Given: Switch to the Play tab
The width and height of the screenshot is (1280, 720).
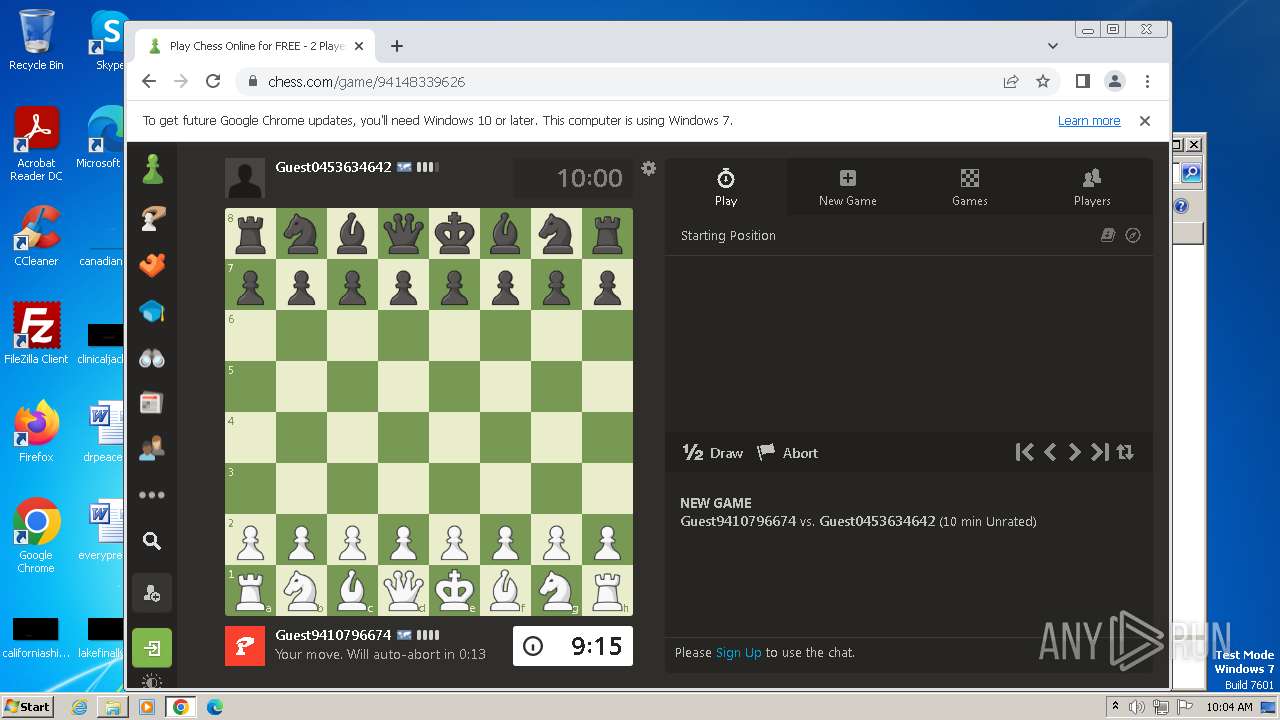Looking at the screenshot, I should coord(726,187).
